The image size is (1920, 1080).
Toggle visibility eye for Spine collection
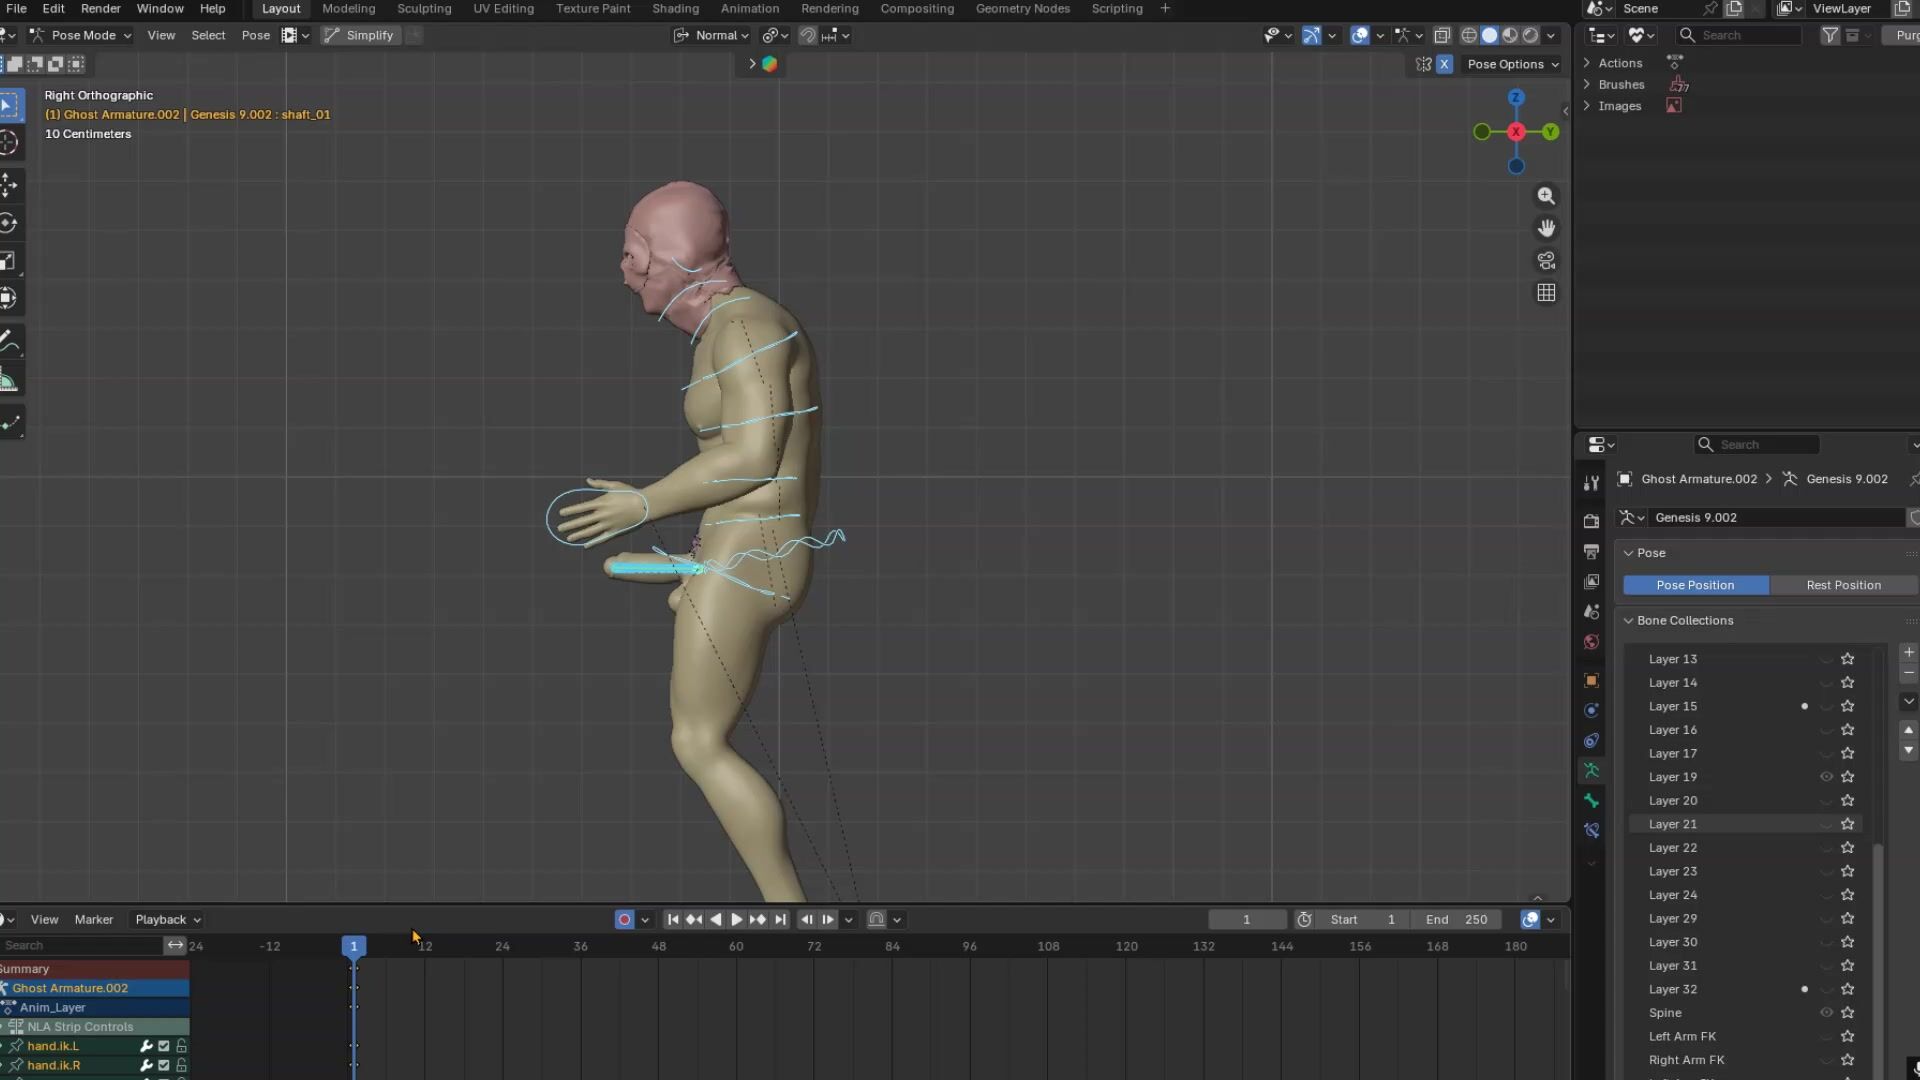[1826, 1013]
